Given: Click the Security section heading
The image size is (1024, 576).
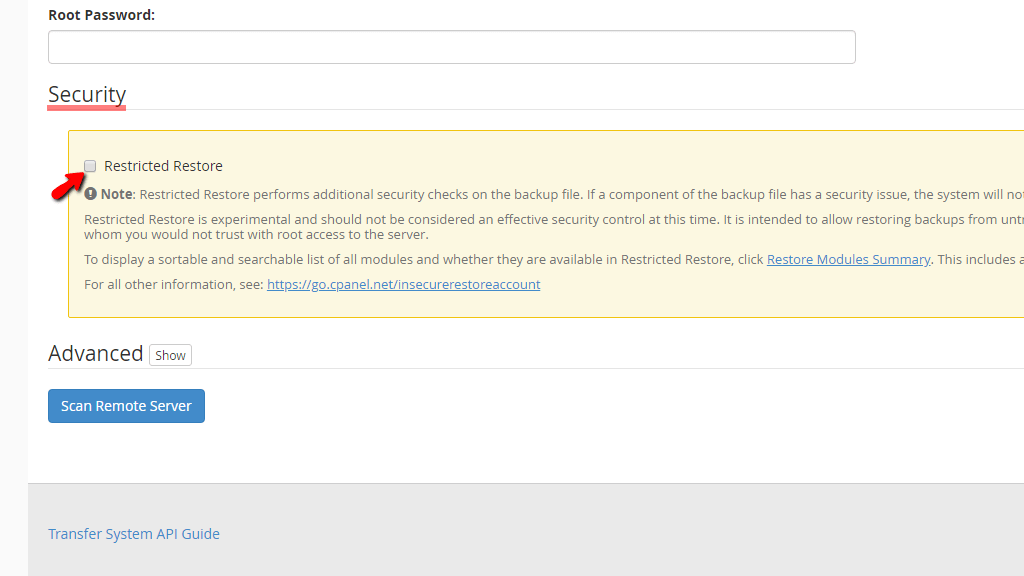Looking at the screenshot, I should tap(87, 95).
